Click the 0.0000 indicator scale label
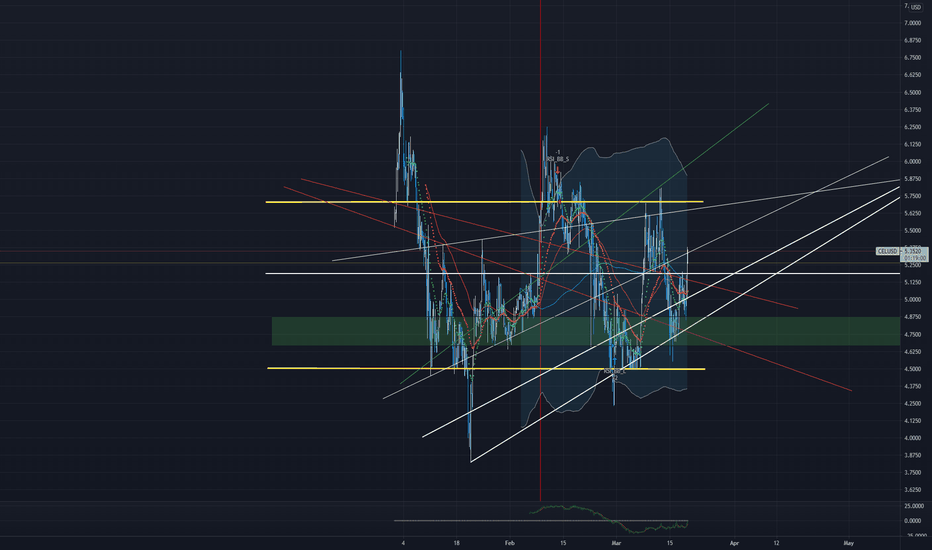 [x=912, y=521]
